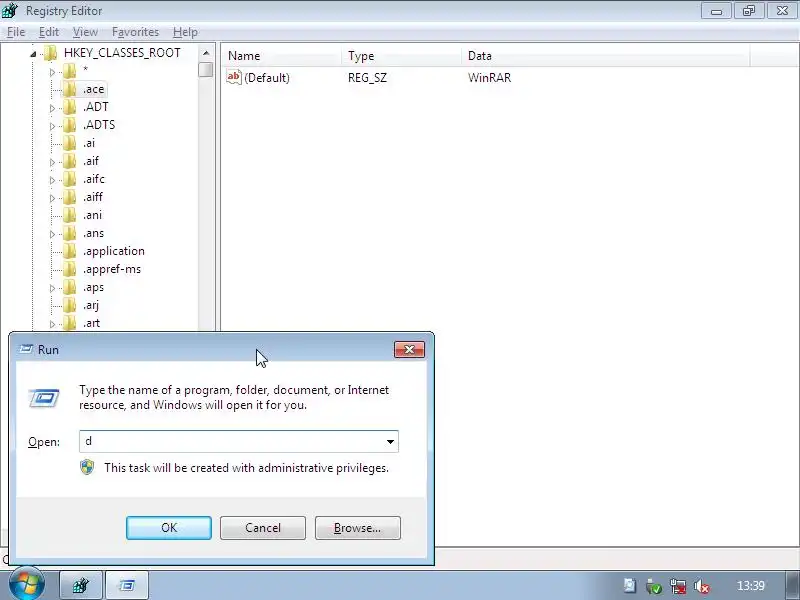800x600 pixels.
Task: Click the tree pane scroll-up arrow
Action: pyautogui.click(x=206, y=53)
